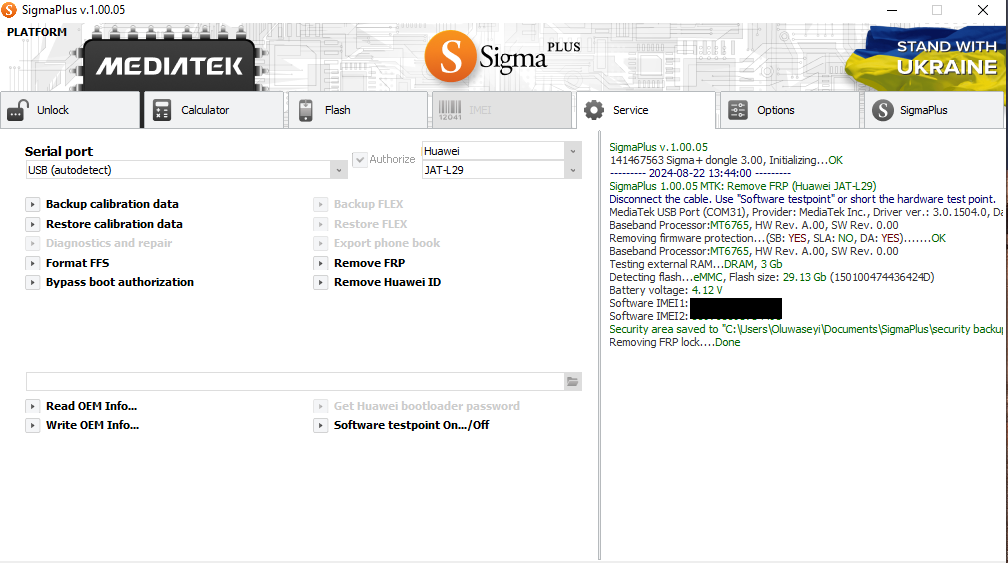This screenshot has width=1008, height=563.
Task: Click log line starting 'Disconnect the cable'
Action: click(802, 199)
